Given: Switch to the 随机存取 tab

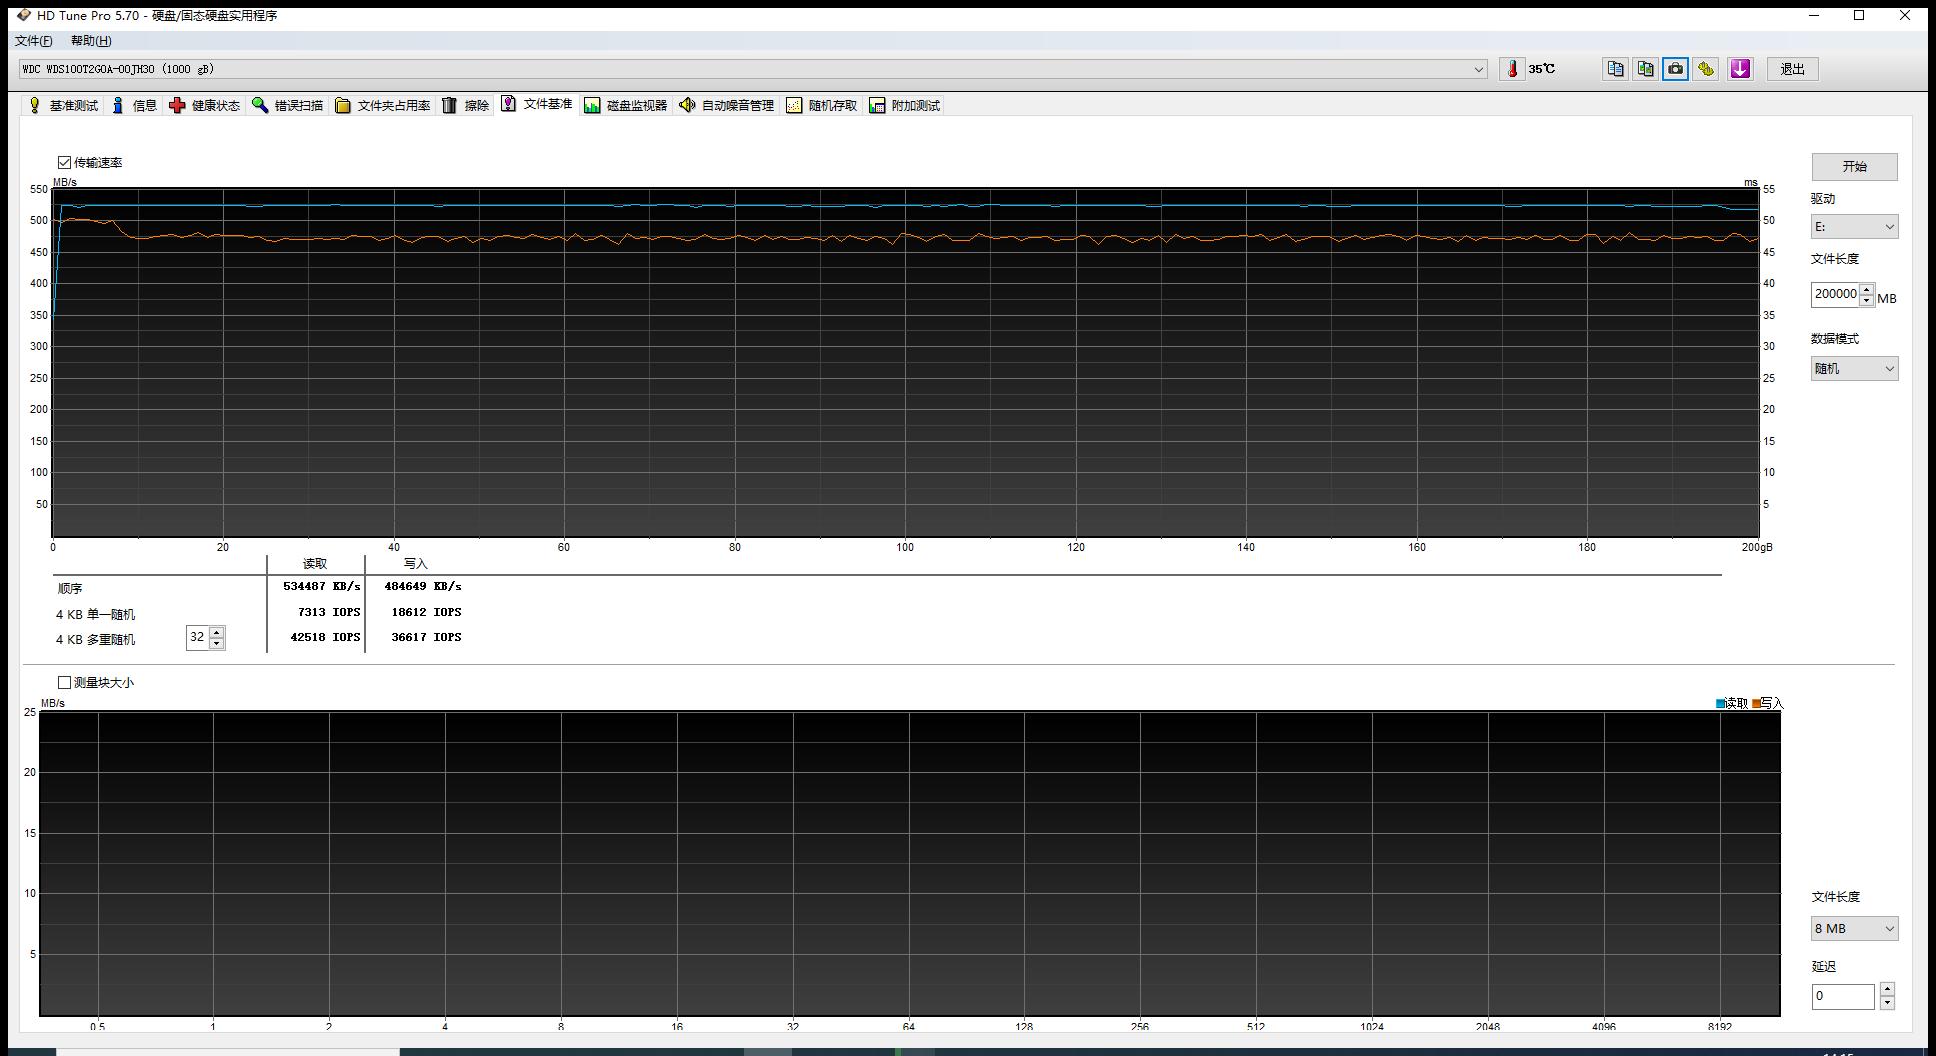Looking at the screenshot, I should coord(822,106).
